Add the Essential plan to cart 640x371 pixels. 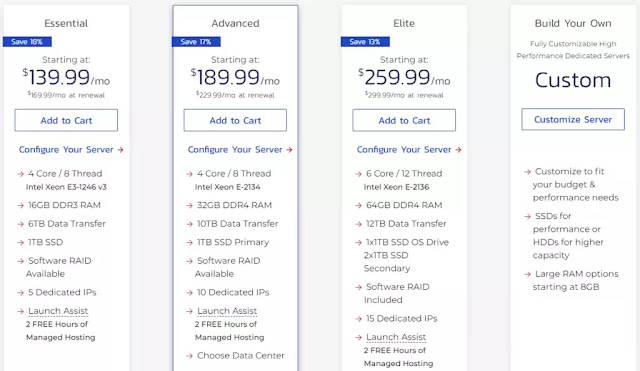tap(66, 120)
